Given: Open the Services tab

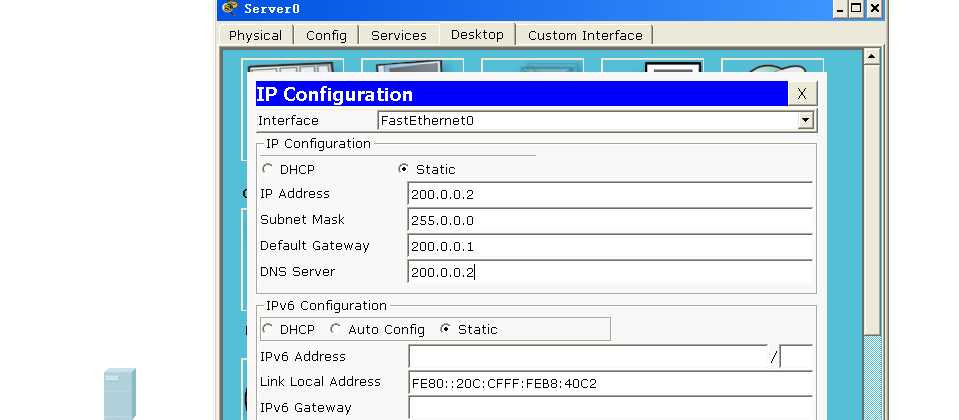Looking at the screenshot, I should [399, 35].
